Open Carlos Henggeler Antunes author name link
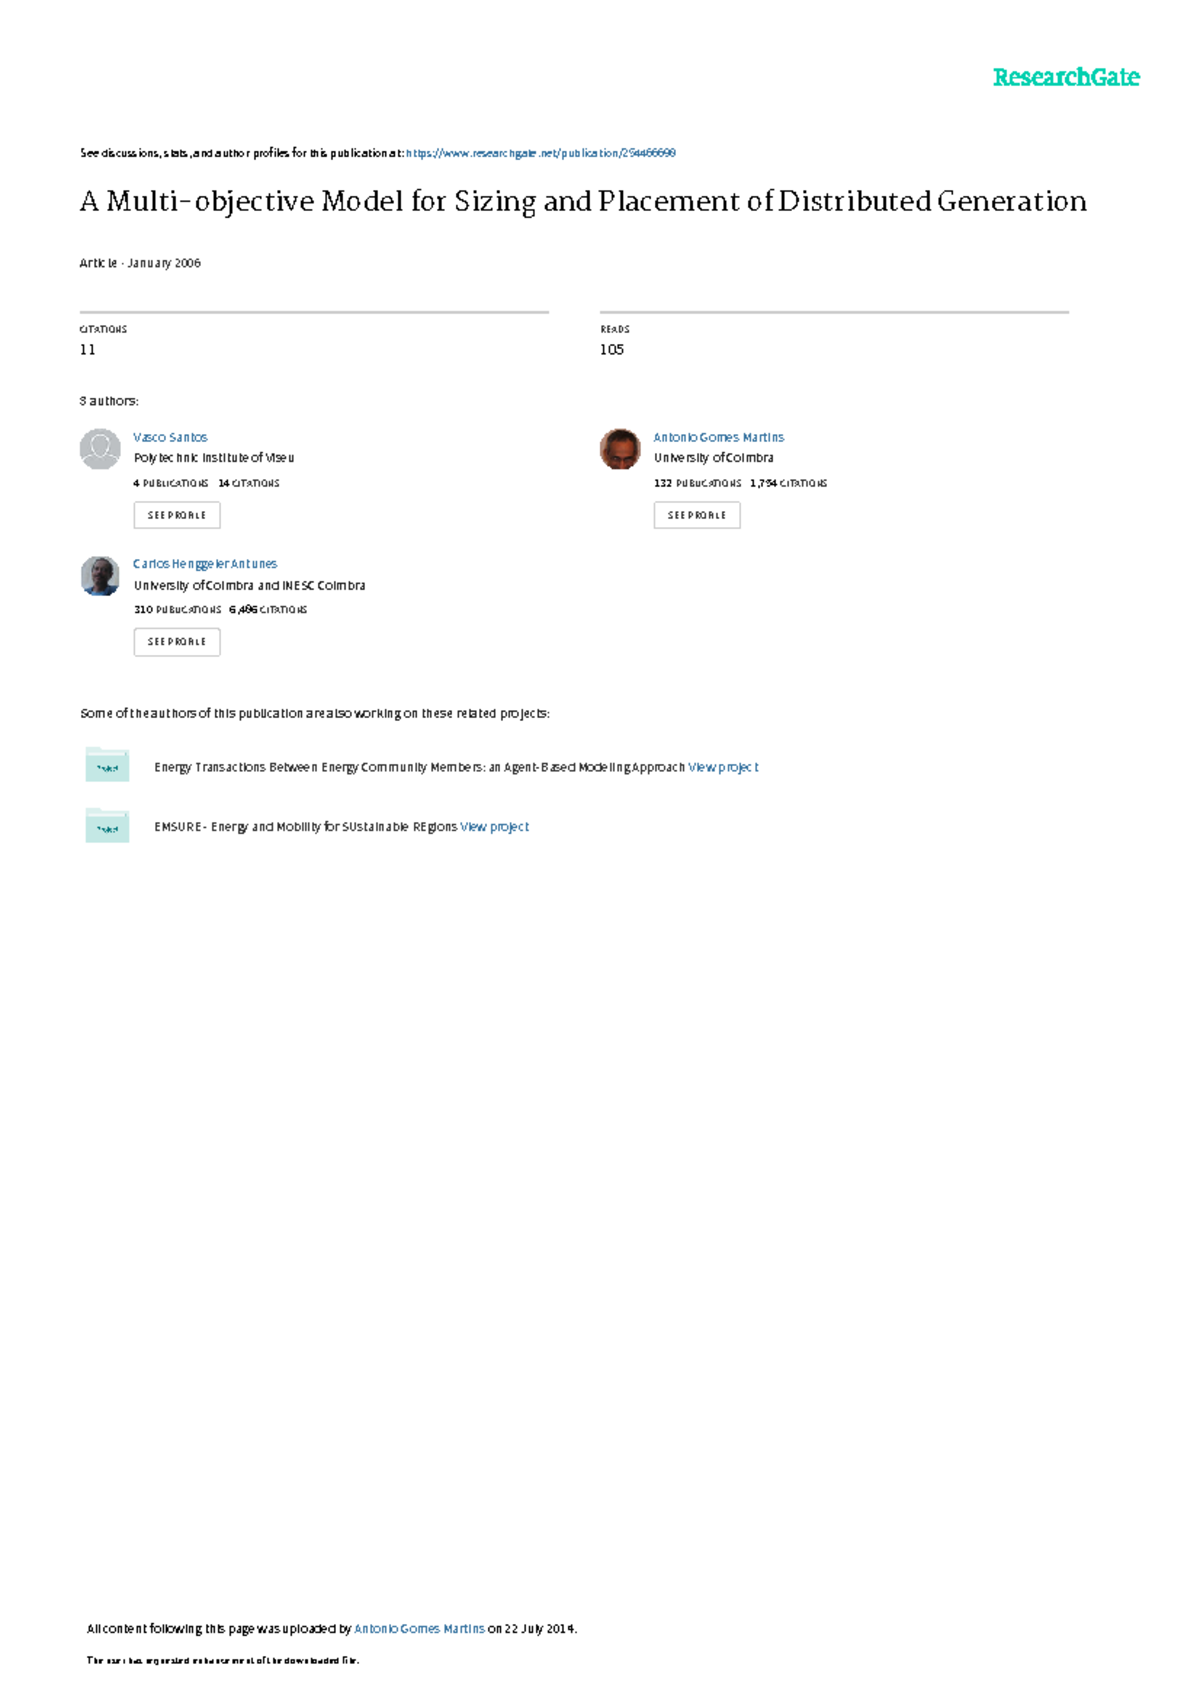The width and height of the screenshot is (1200, 1697). pyautogui.click(x=205, y=564)
